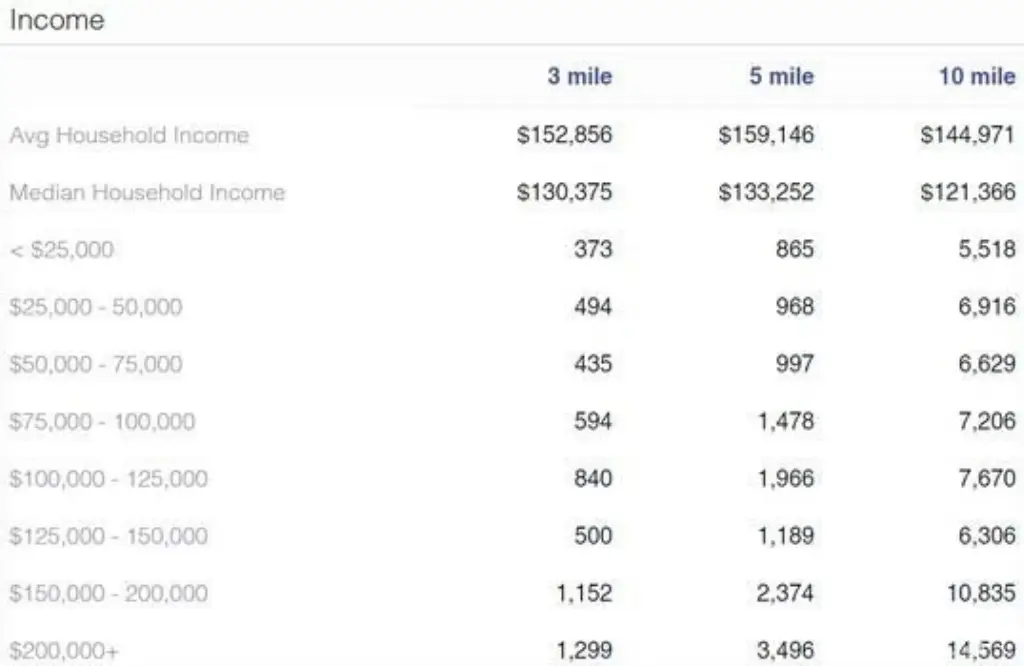Select the $144,971 average income value
This screenshot has height=666, width=1024.
coord(967,135)
